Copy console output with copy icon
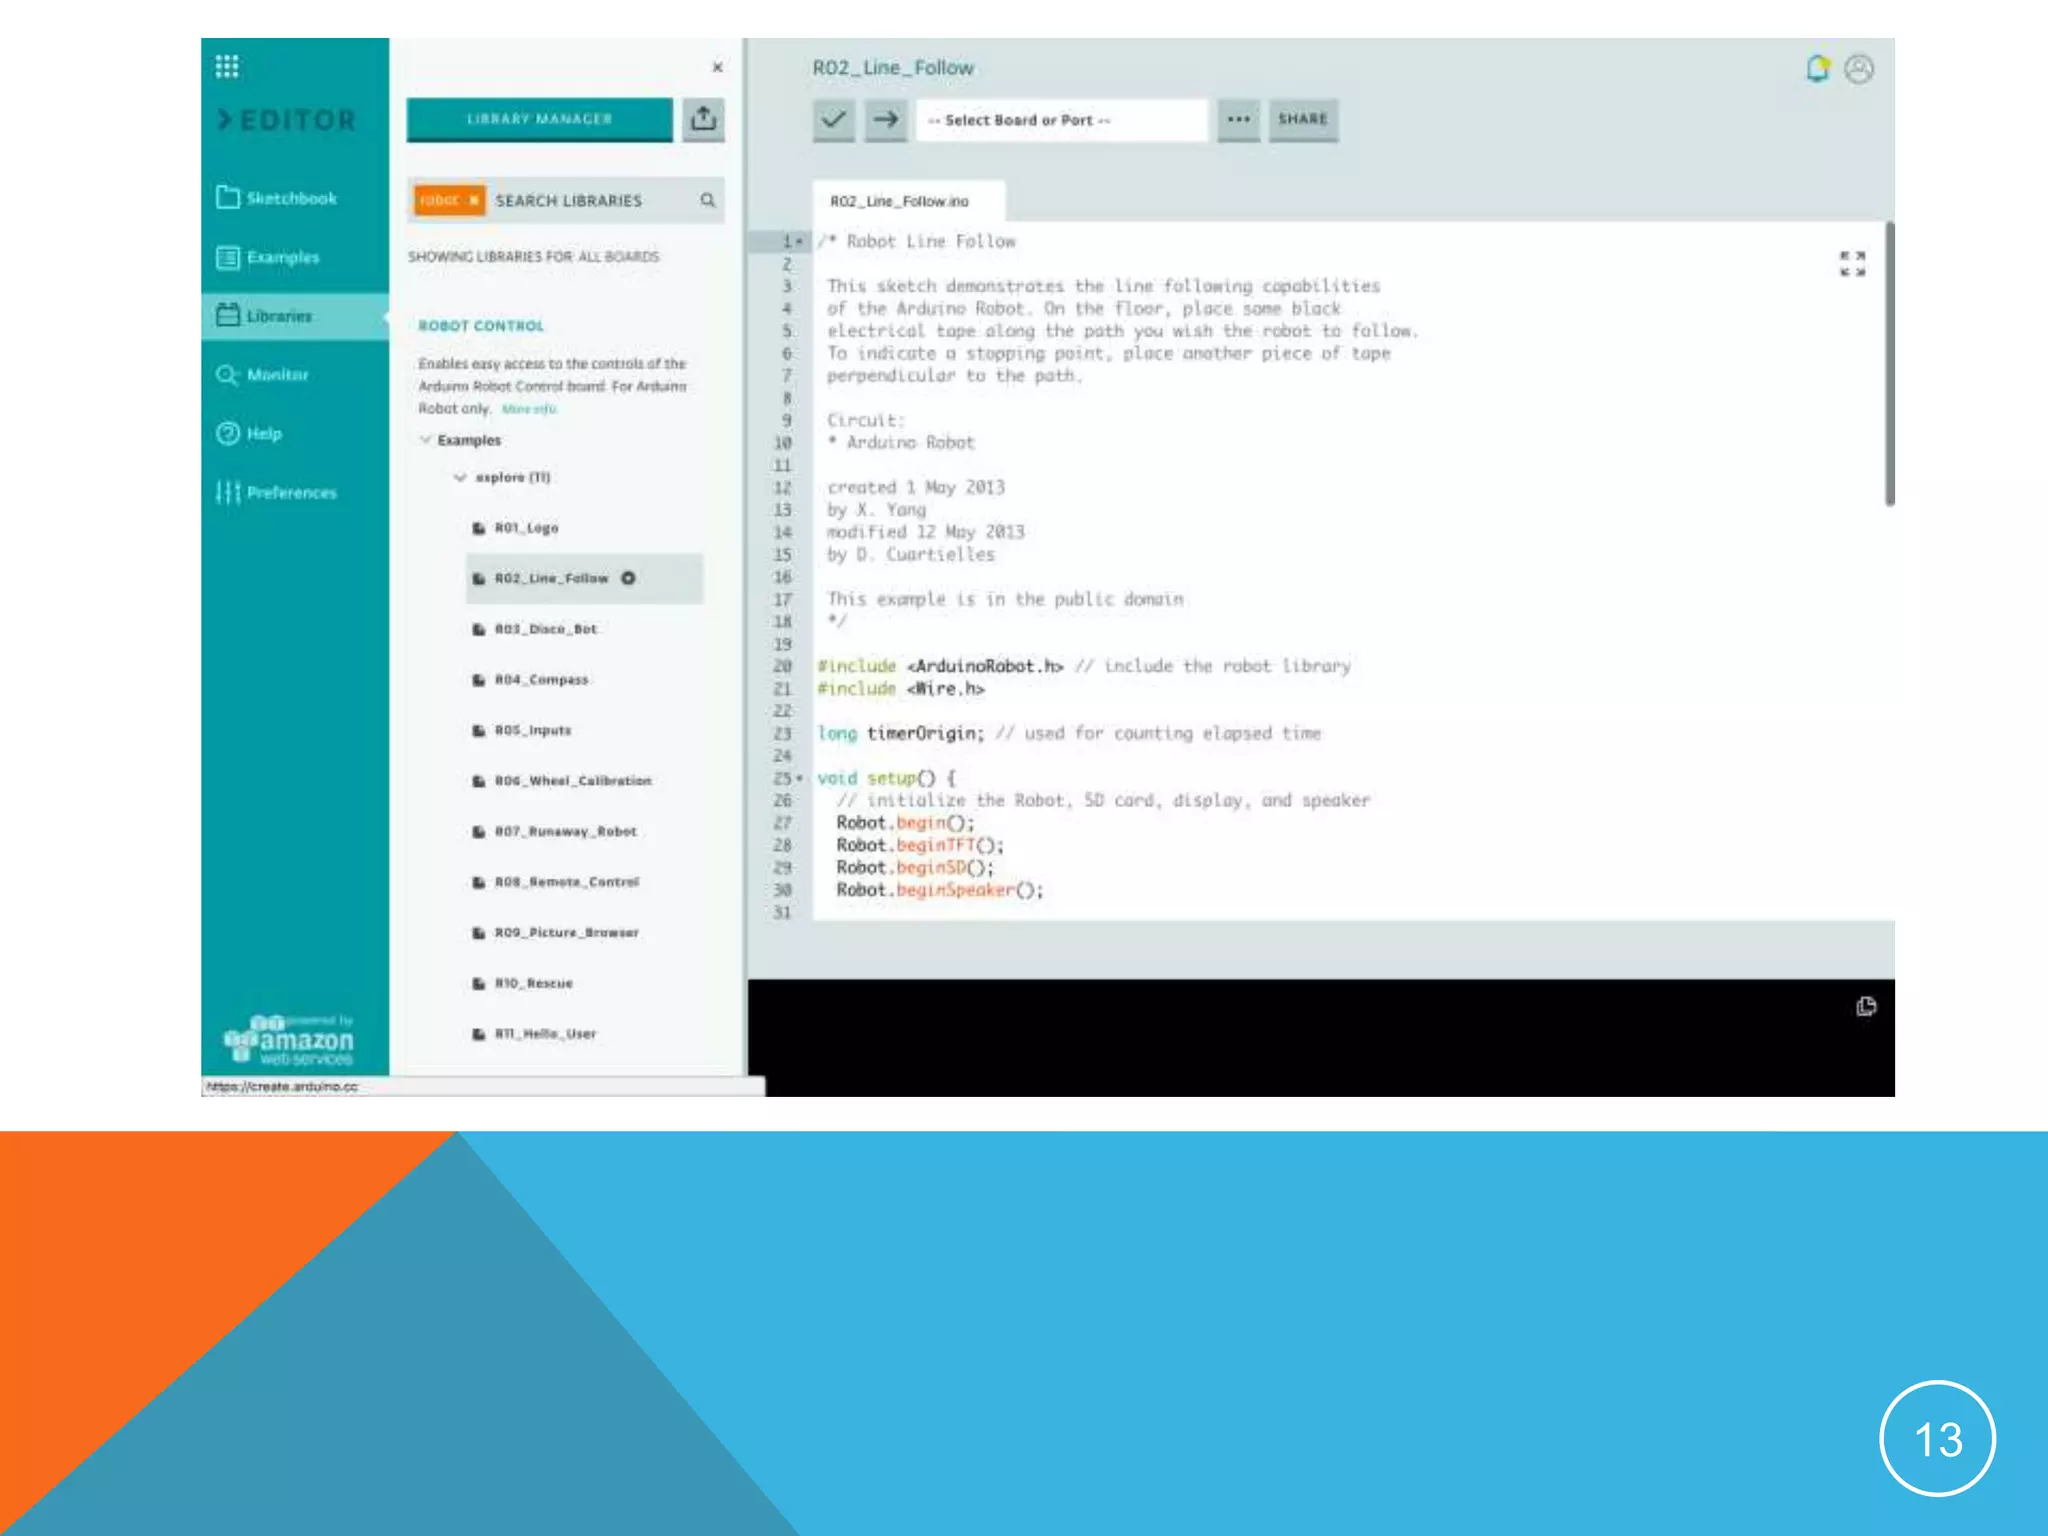The height and width of the screenshot is (1536, 2048). pos(1866,1006)
